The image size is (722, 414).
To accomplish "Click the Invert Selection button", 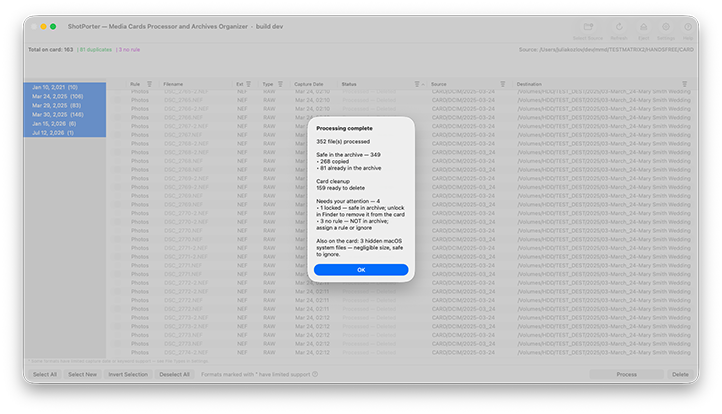I will tap(128, 374).
